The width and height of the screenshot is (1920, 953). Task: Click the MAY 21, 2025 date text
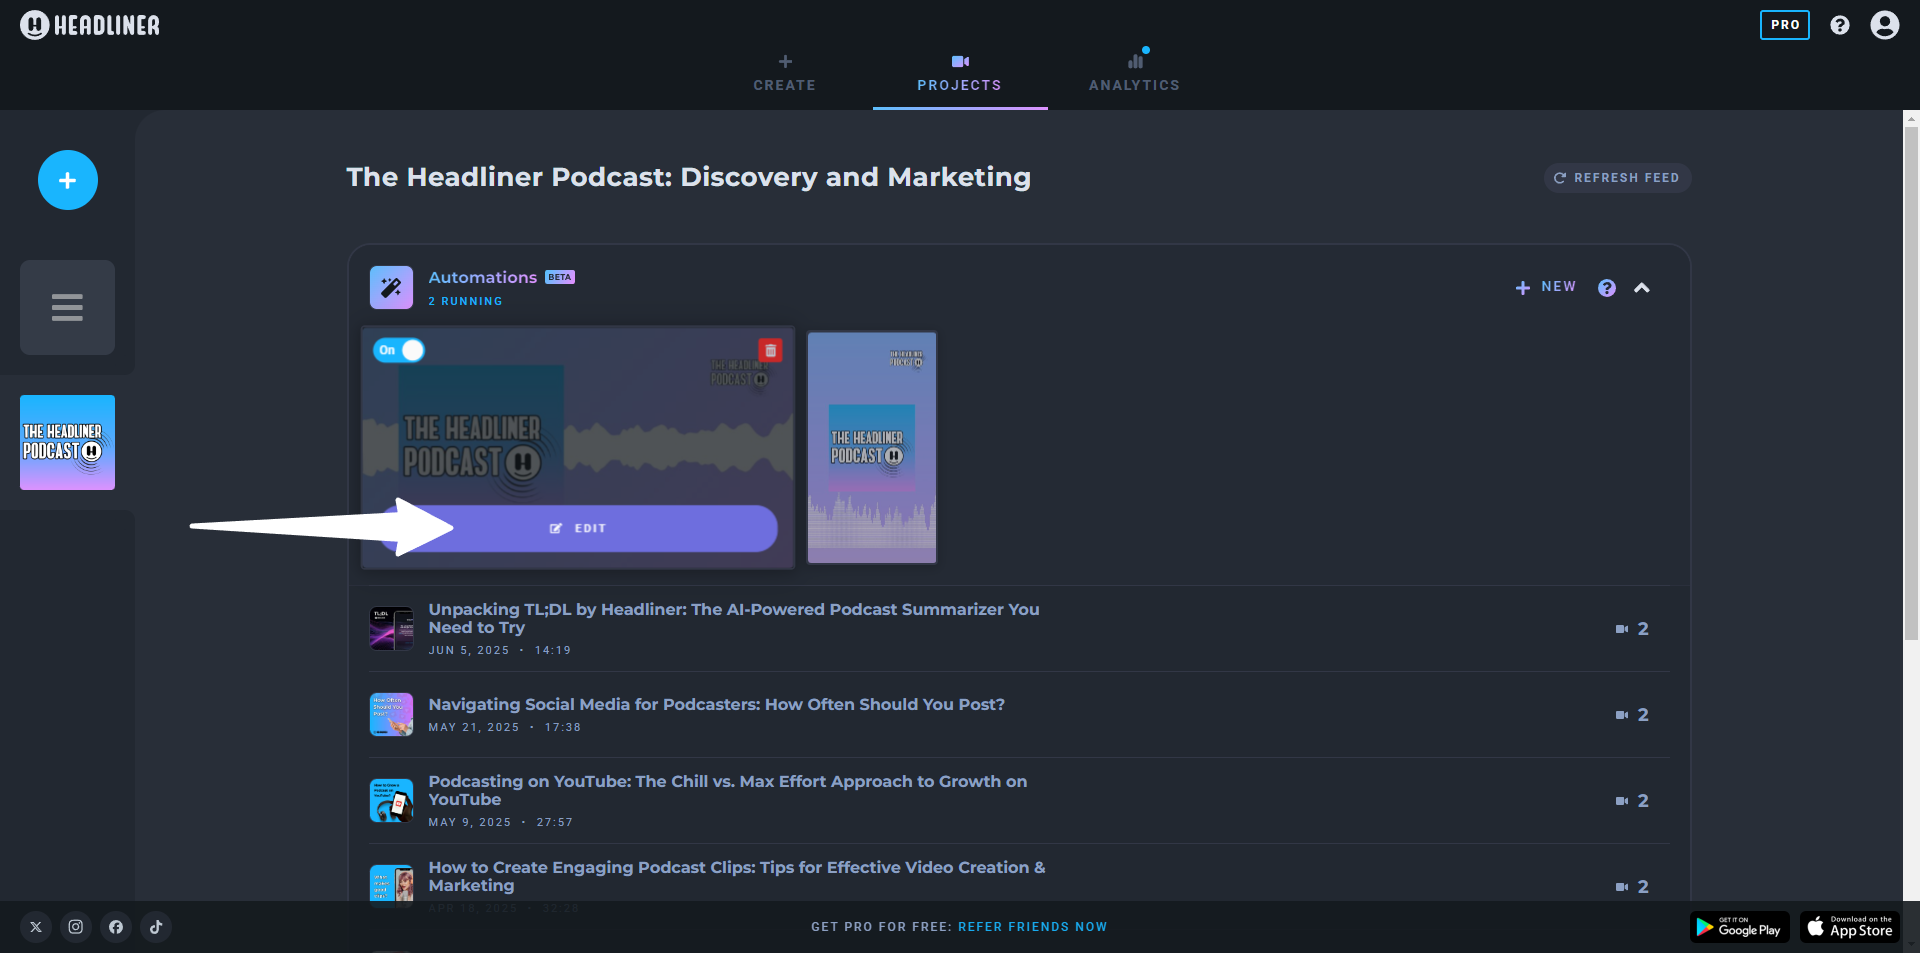[x=474, y=727]
